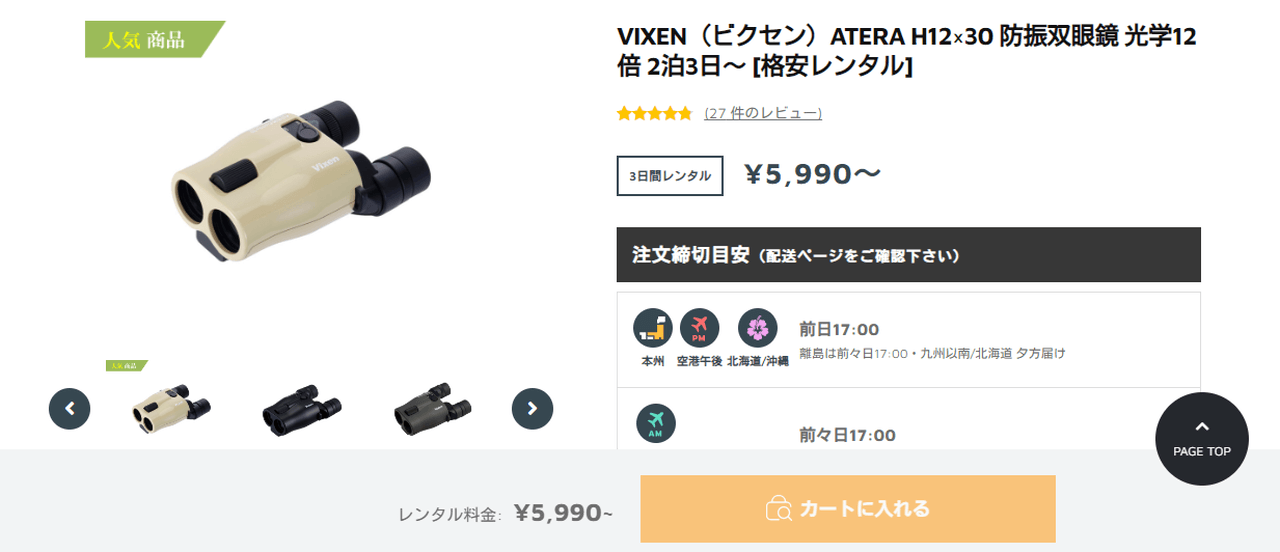Open the 27 件のレビュー reviews link

(763, 113)
